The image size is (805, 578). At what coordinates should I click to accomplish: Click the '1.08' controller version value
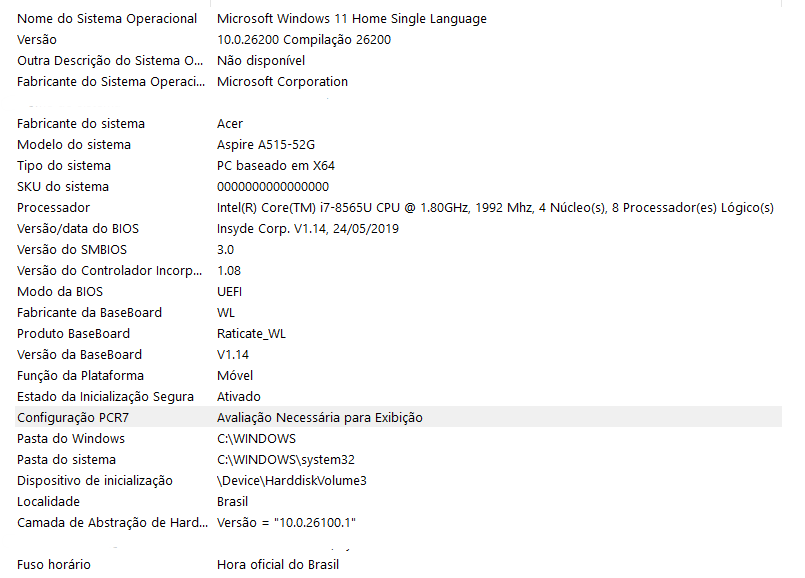[x=229, y=271]
